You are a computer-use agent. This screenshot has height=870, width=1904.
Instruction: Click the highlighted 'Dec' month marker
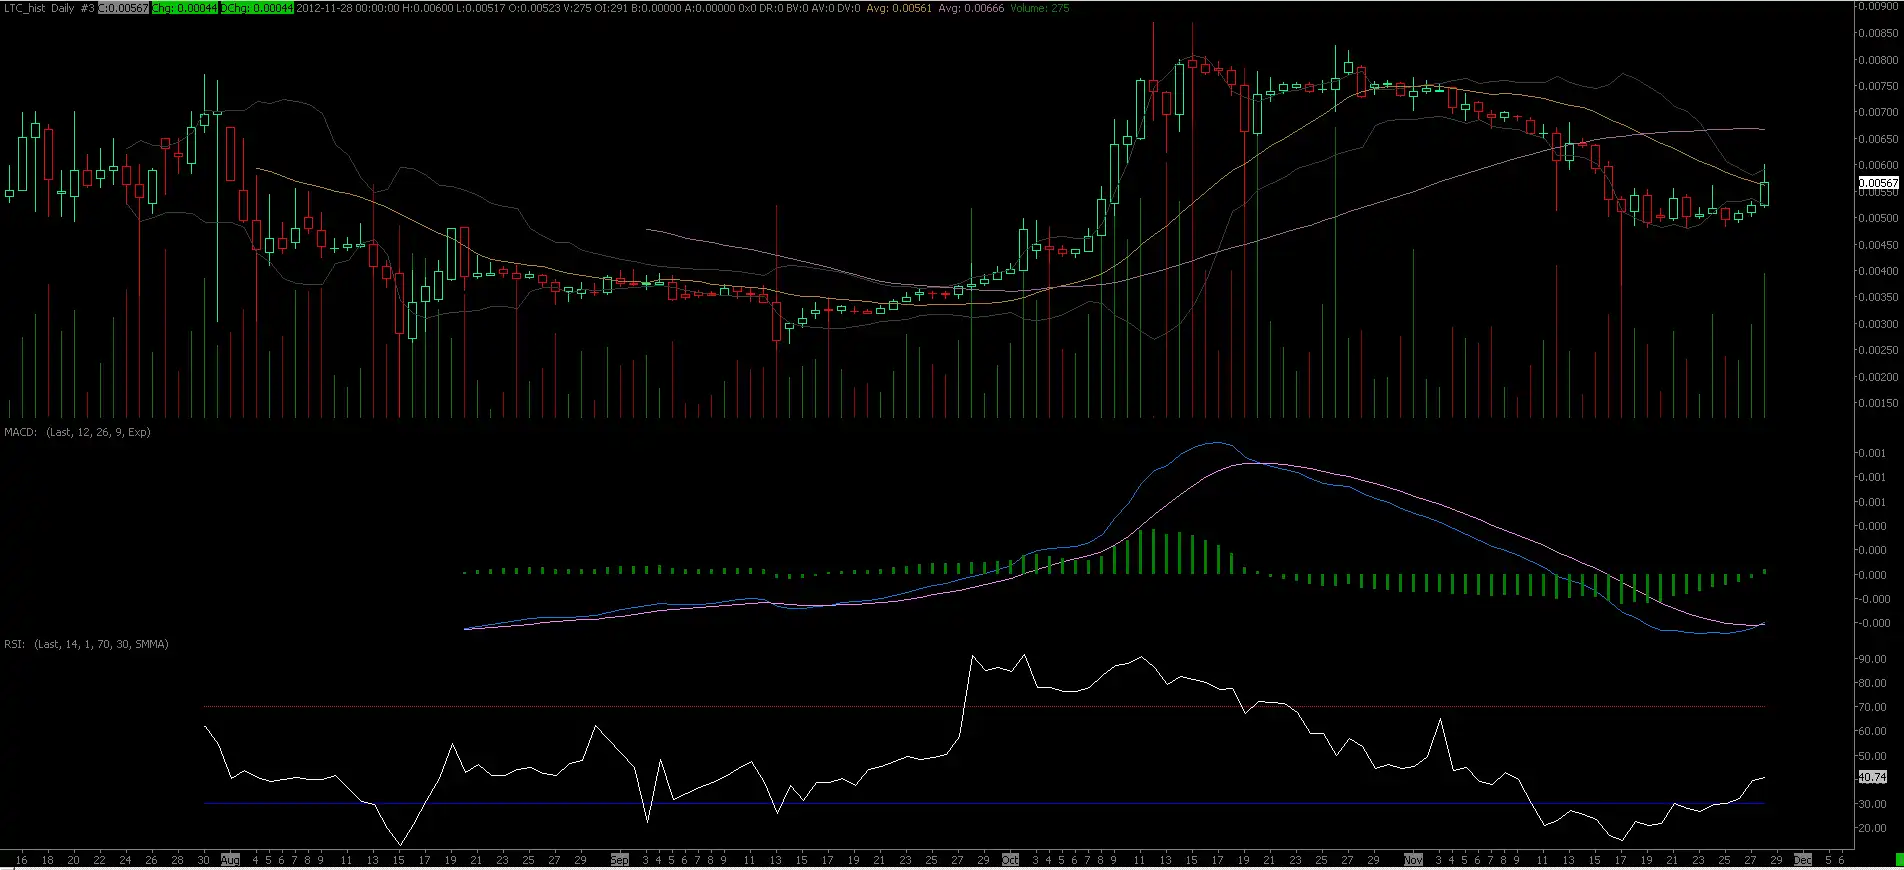1802,860
